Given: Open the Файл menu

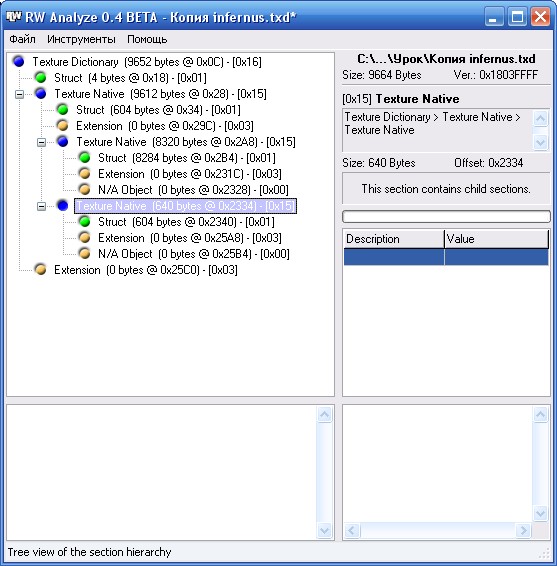Looking at the screenshot, I should coord(22,39).
